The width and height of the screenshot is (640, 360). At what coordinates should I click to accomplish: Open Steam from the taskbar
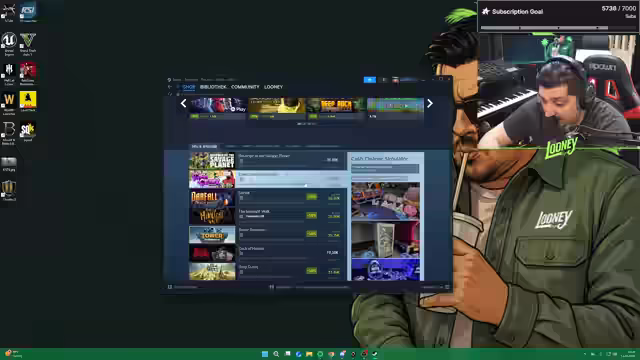375,354
